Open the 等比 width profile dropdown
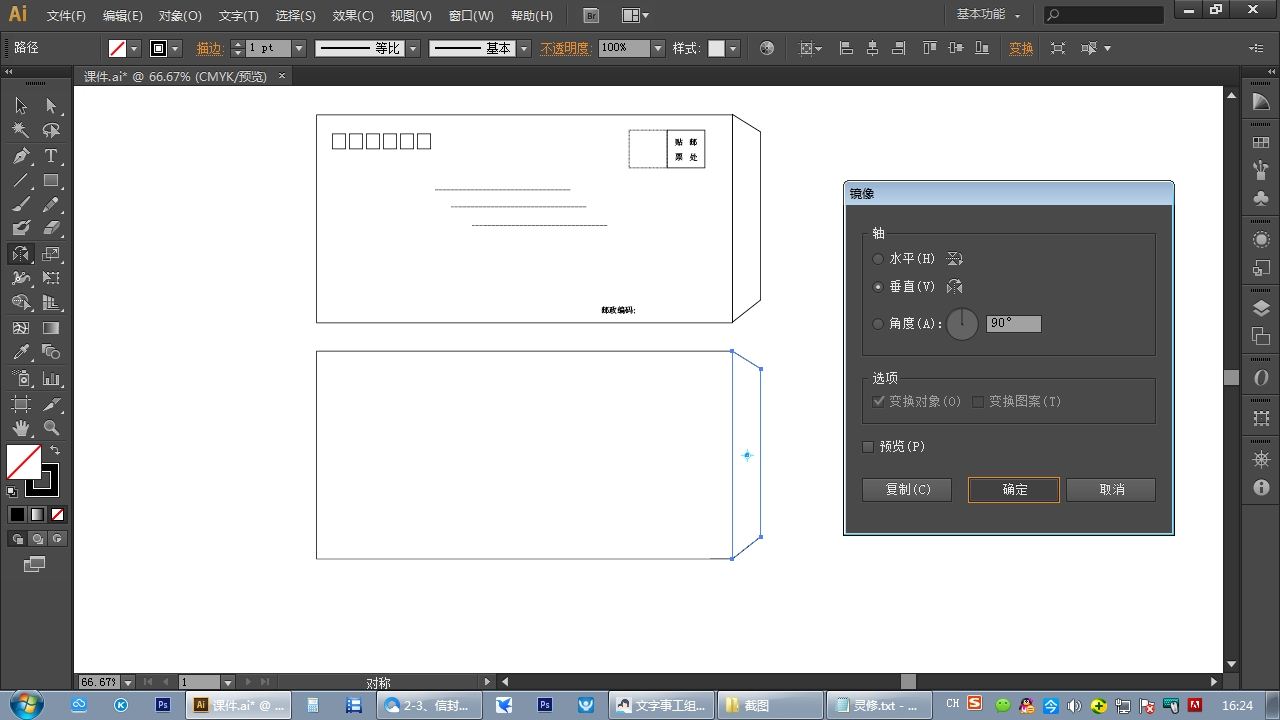 [413, 48]
